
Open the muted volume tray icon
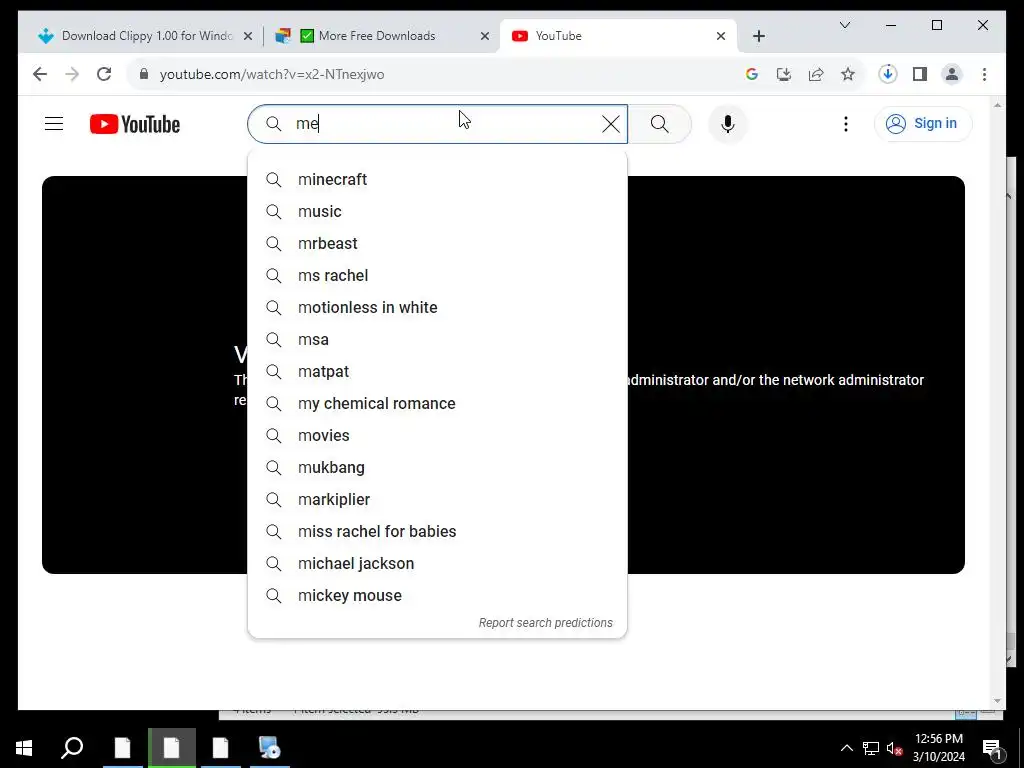pyautogui.click(x=894, y=748)
